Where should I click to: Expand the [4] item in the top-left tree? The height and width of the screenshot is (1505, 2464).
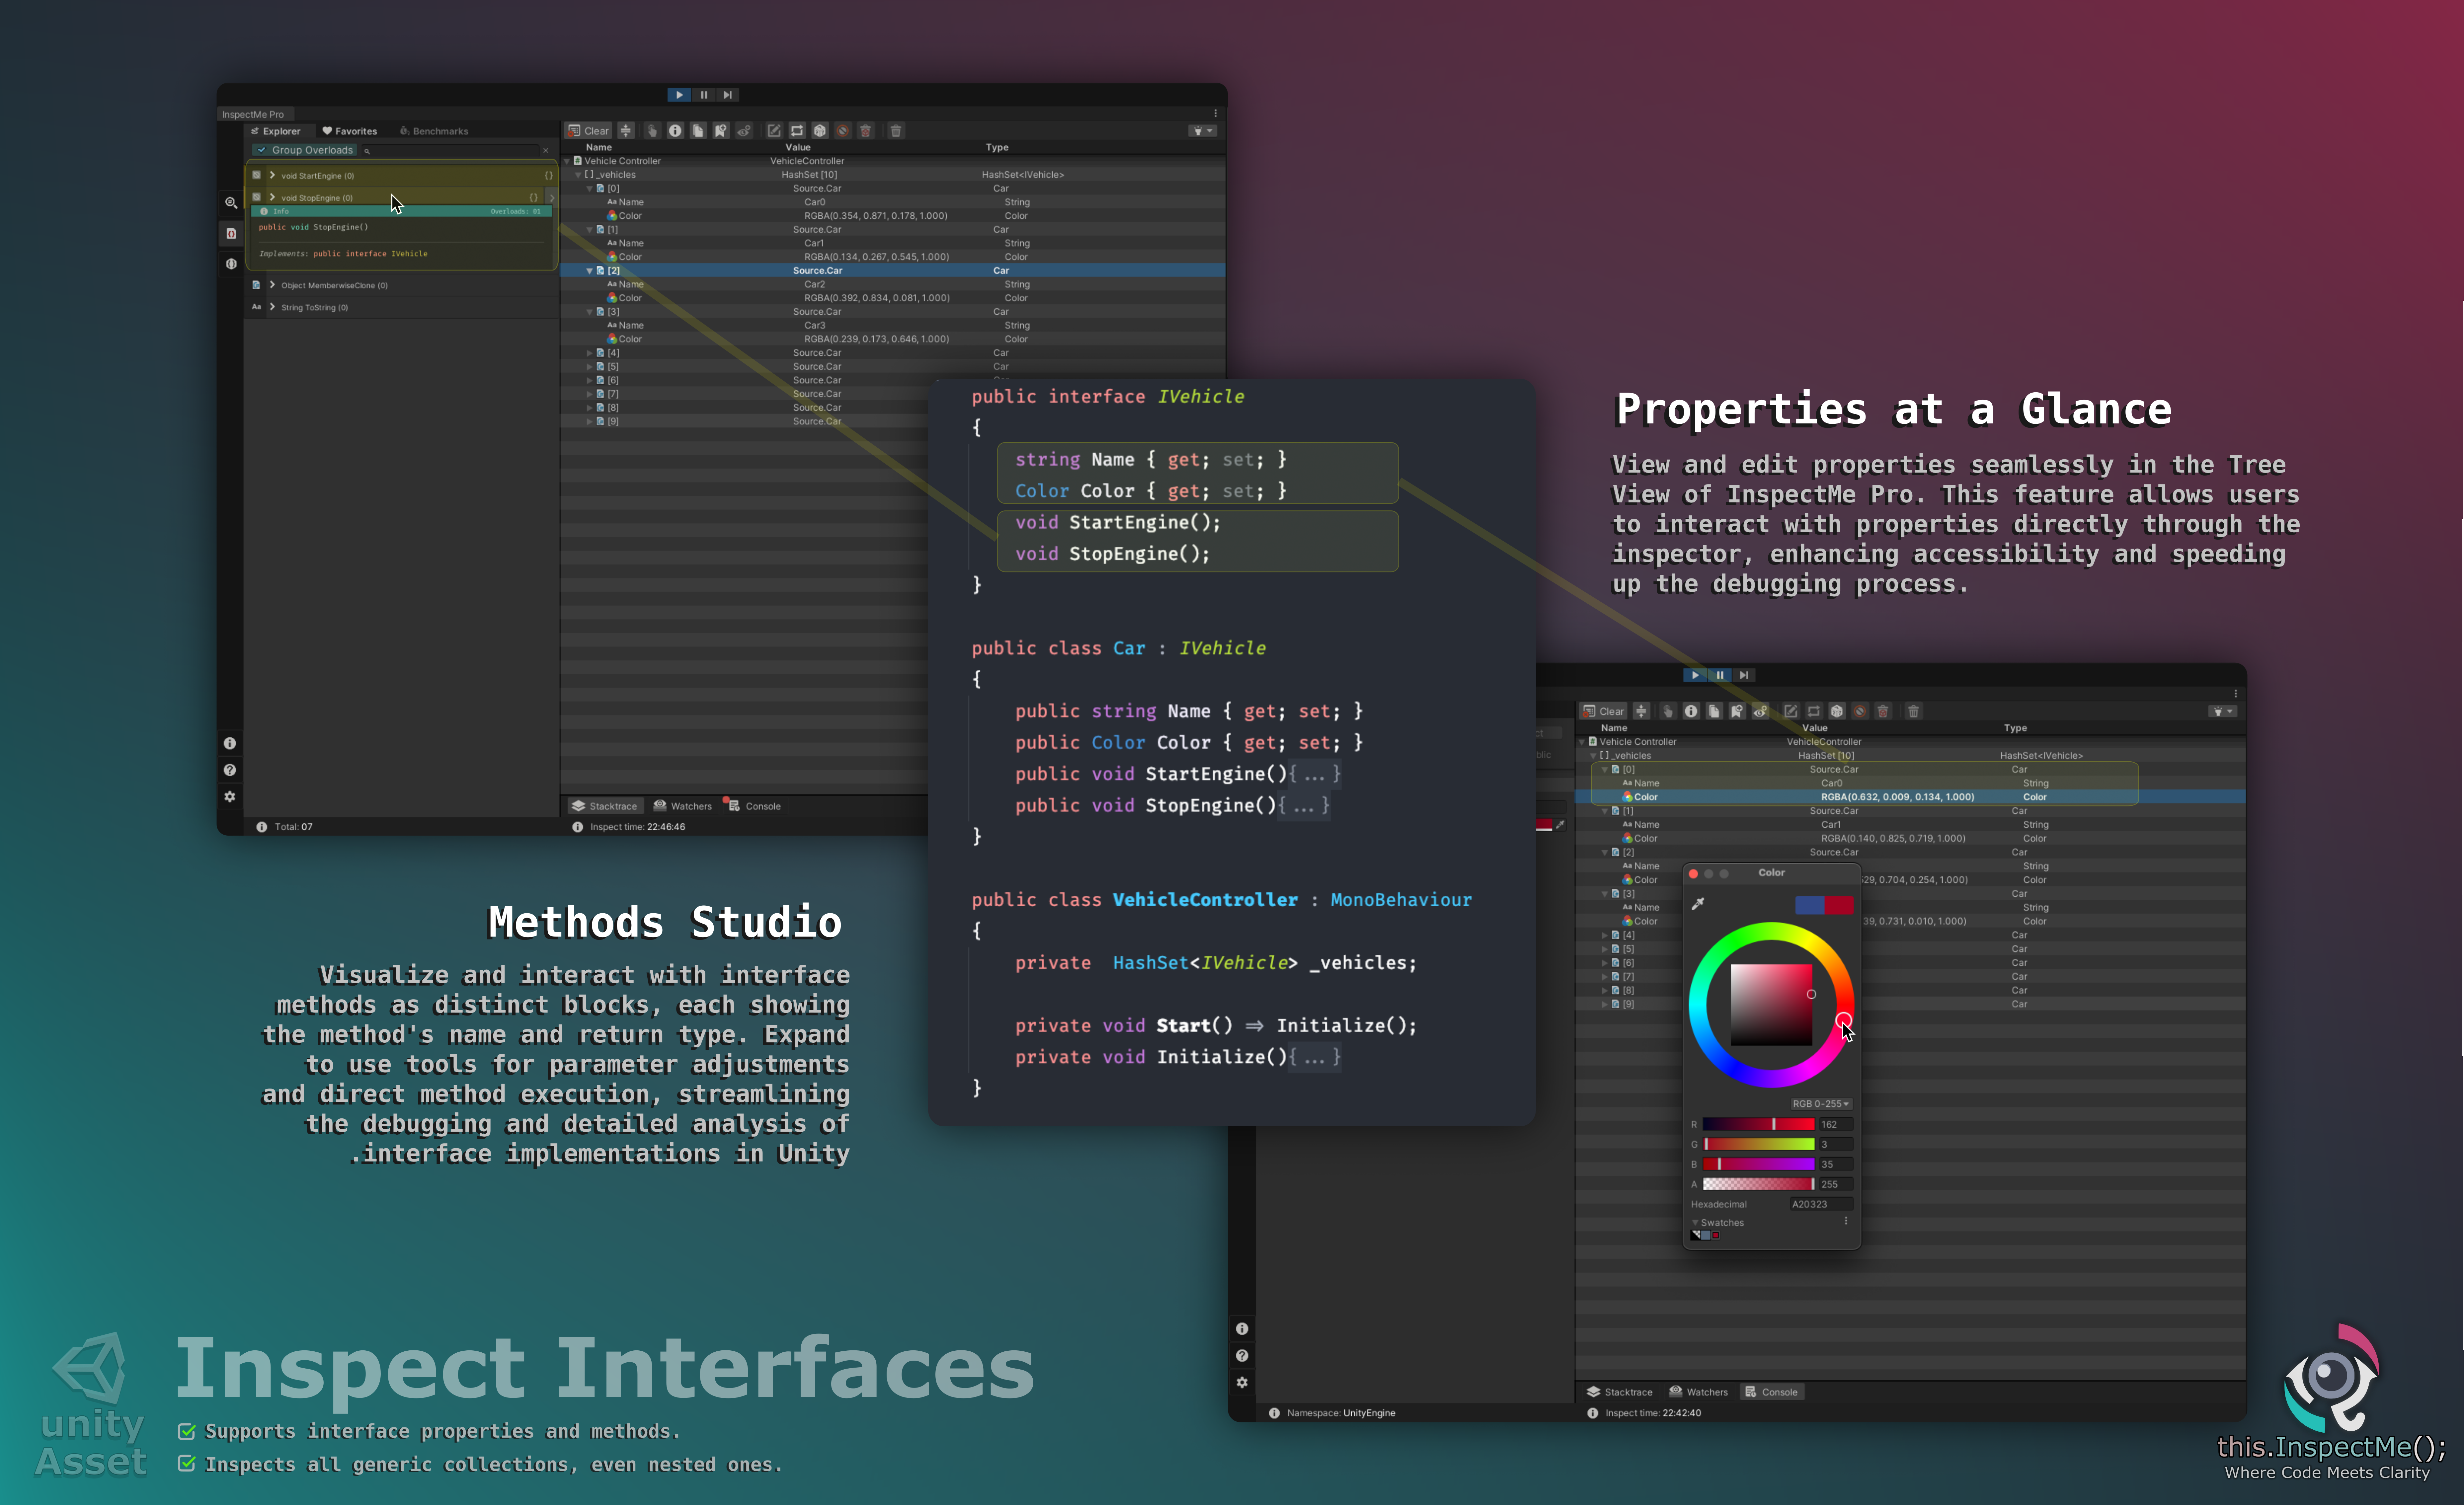tap(590, 353)
